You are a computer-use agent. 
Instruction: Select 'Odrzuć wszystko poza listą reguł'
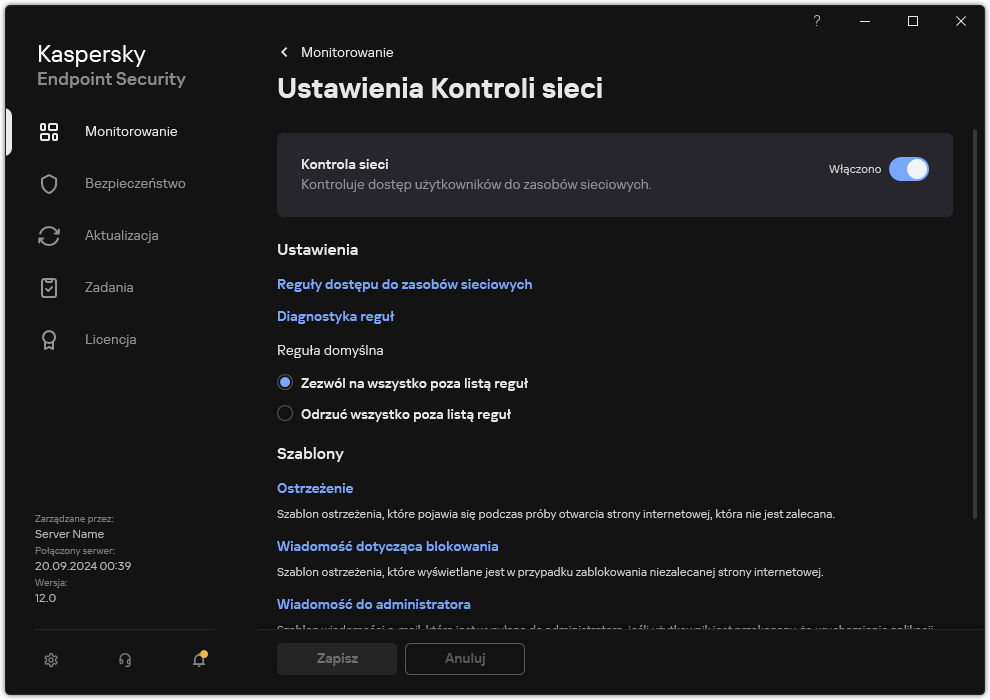[285, 413]
